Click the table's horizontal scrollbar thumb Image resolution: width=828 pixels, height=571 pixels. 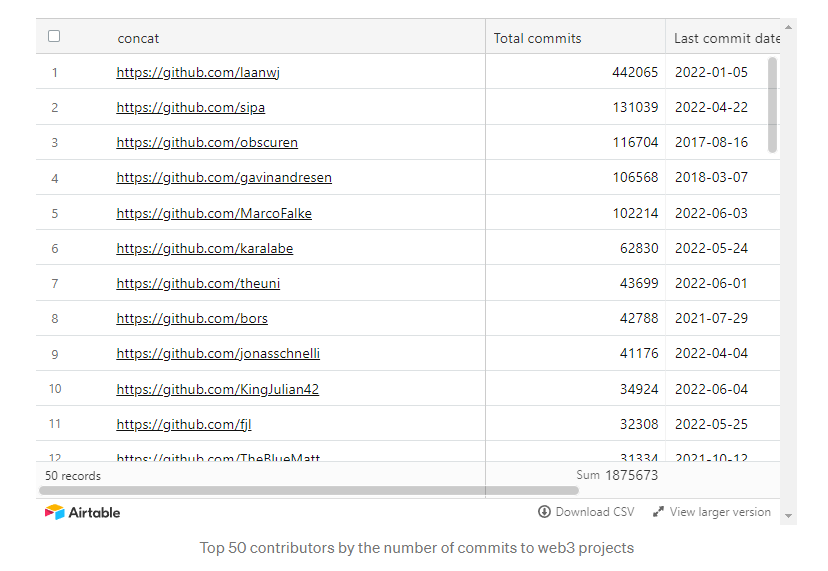point(308,490)
